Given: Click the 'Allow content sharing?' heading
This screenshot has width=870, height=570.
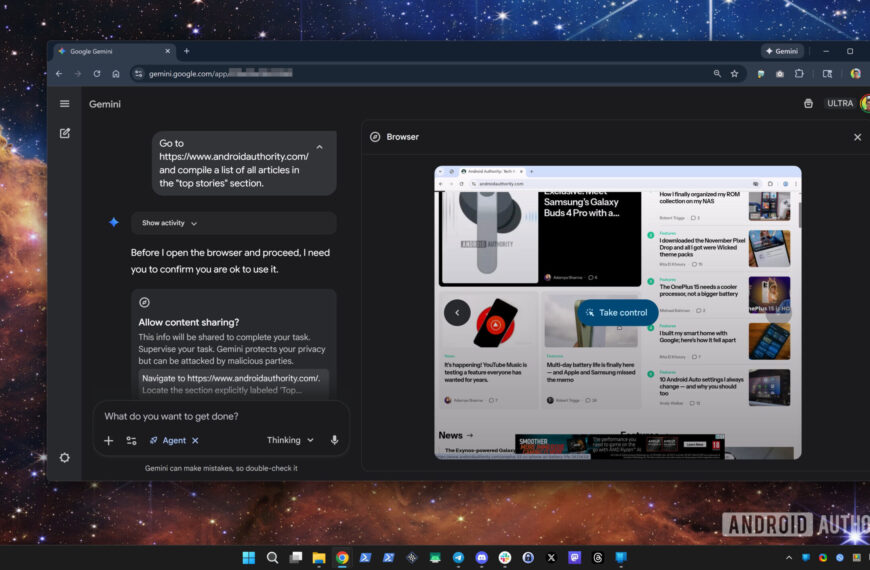Looking at the screenshot, I should [189, 322].
